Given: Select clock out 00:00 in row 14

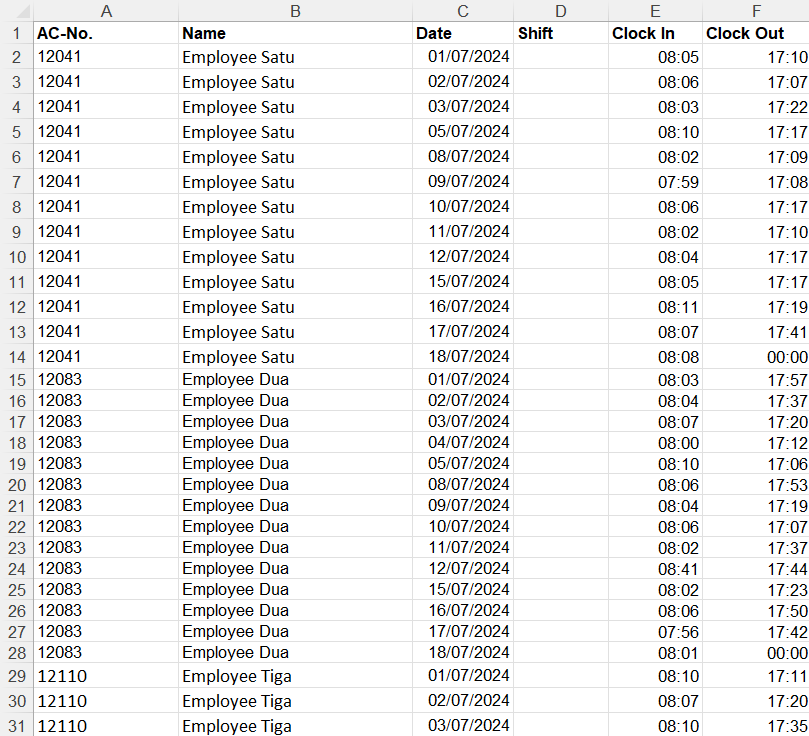Looking at the screenshot, I should 756,356.
